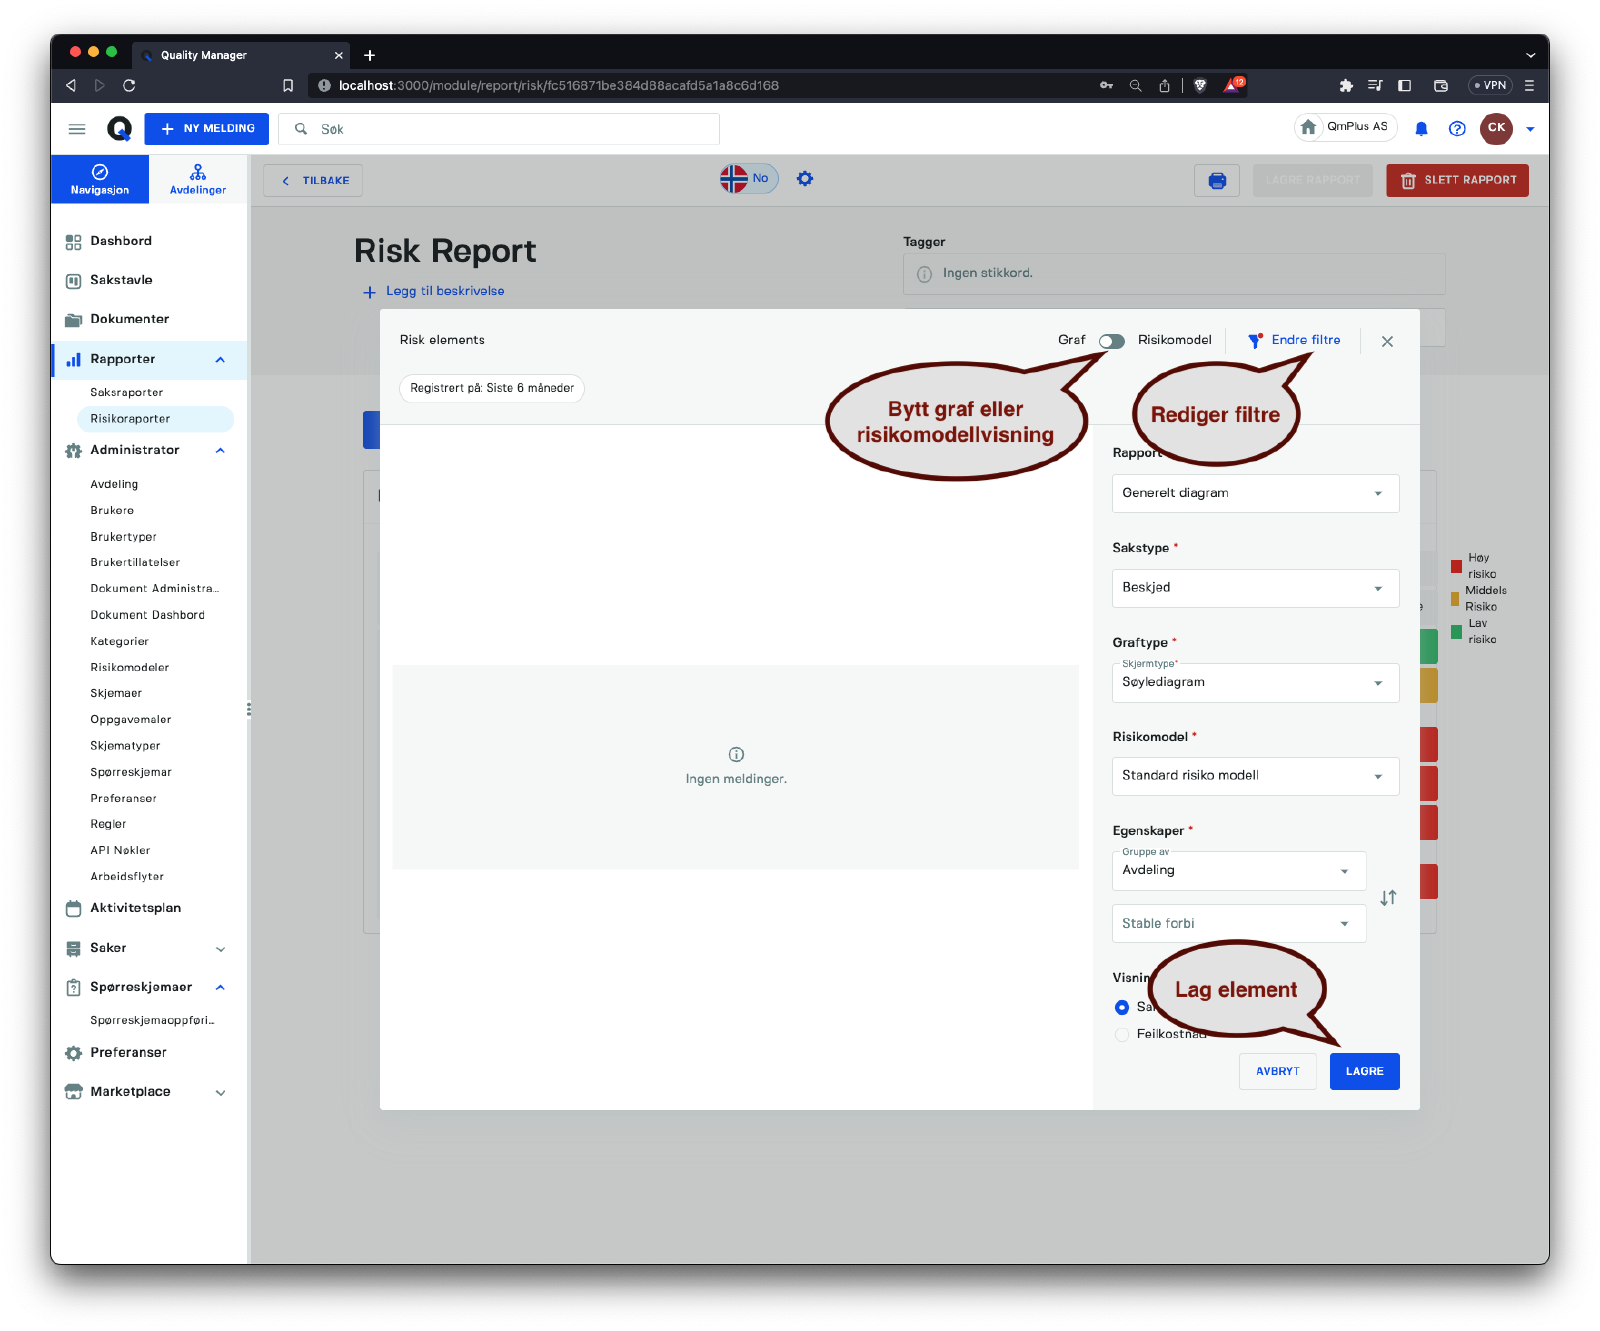Viewport: 1600px width, 1331px height.
Task: Click the Søk search input field
Action: (510, 129)
